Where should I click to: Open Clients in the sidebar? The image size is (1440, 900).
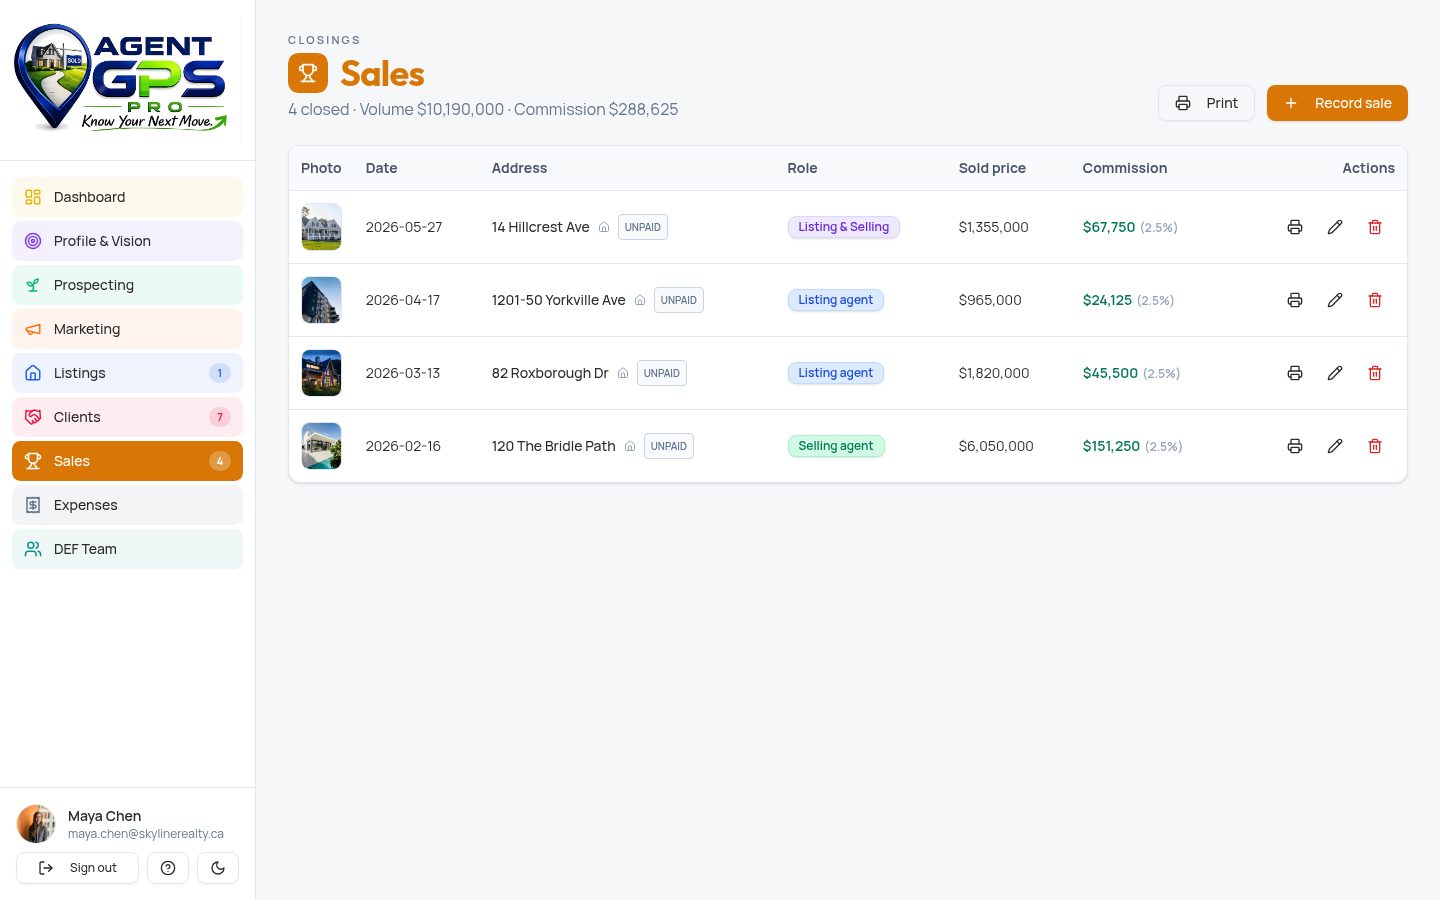coord(127,417)
